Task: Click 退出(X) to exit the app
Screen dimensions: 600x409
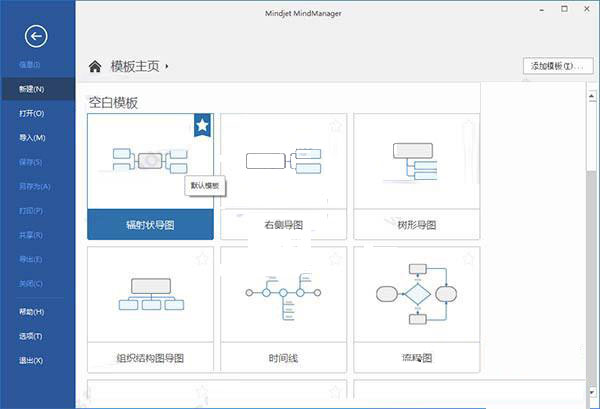Action: pyautogui.click(x=31, y=360)
